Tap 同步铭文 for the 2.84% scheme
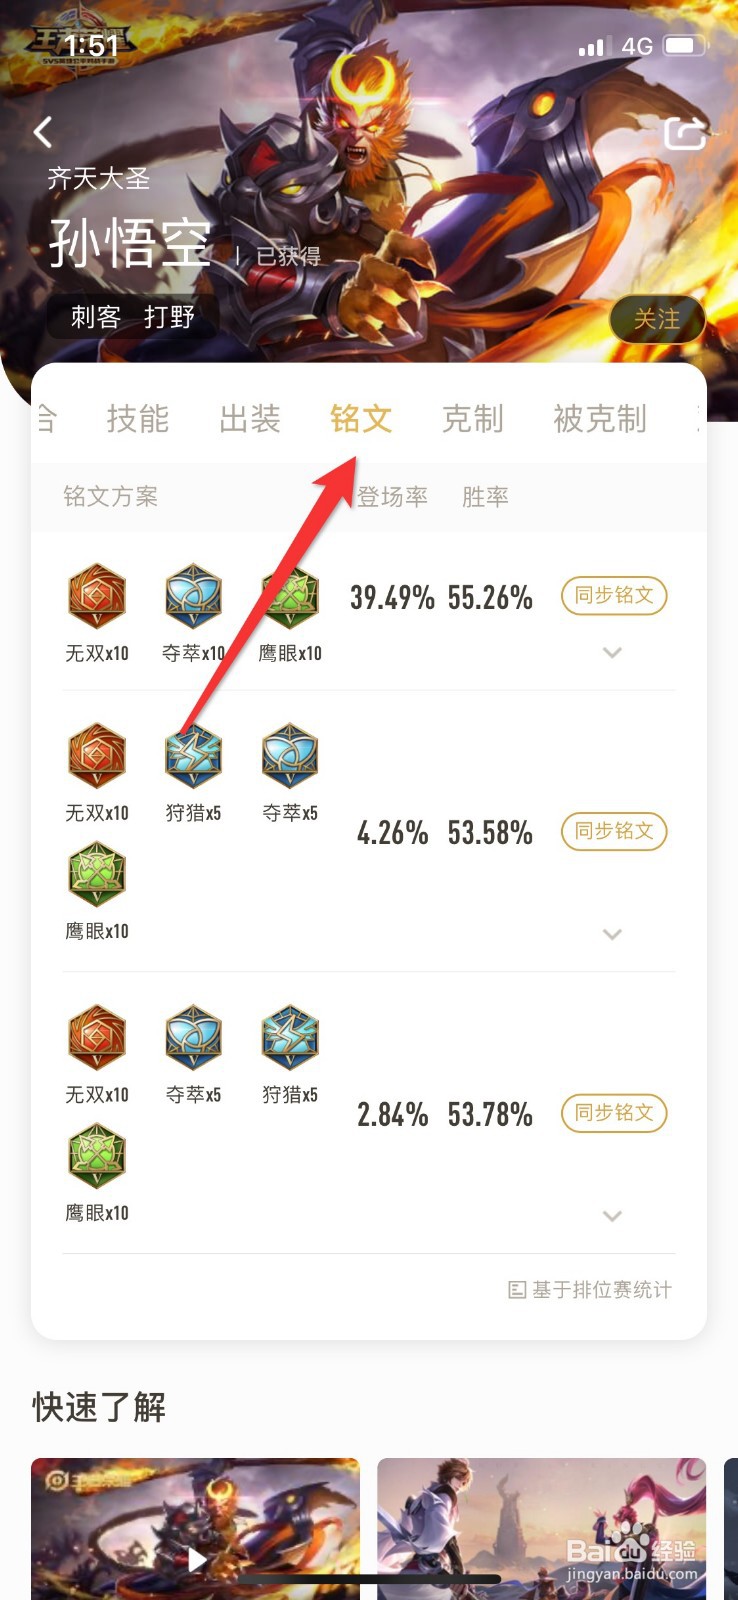 614,1113
